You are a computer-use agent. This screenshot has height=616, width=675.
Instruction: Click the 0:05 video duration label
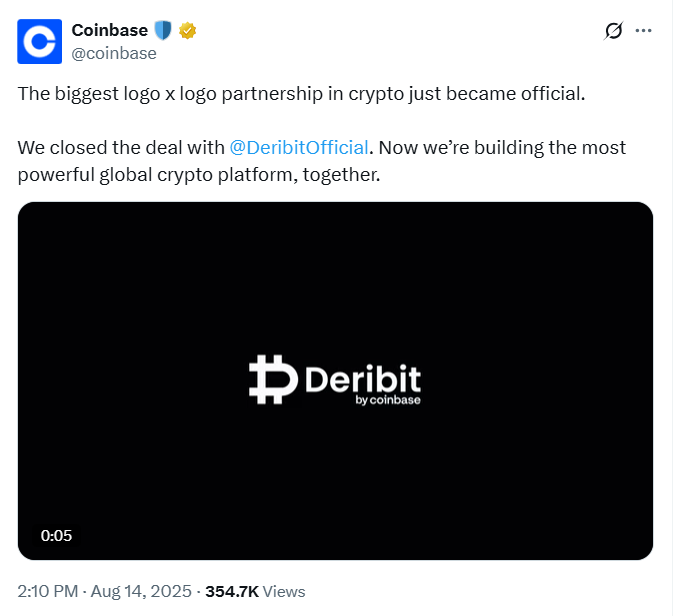(x=56, y=535)
